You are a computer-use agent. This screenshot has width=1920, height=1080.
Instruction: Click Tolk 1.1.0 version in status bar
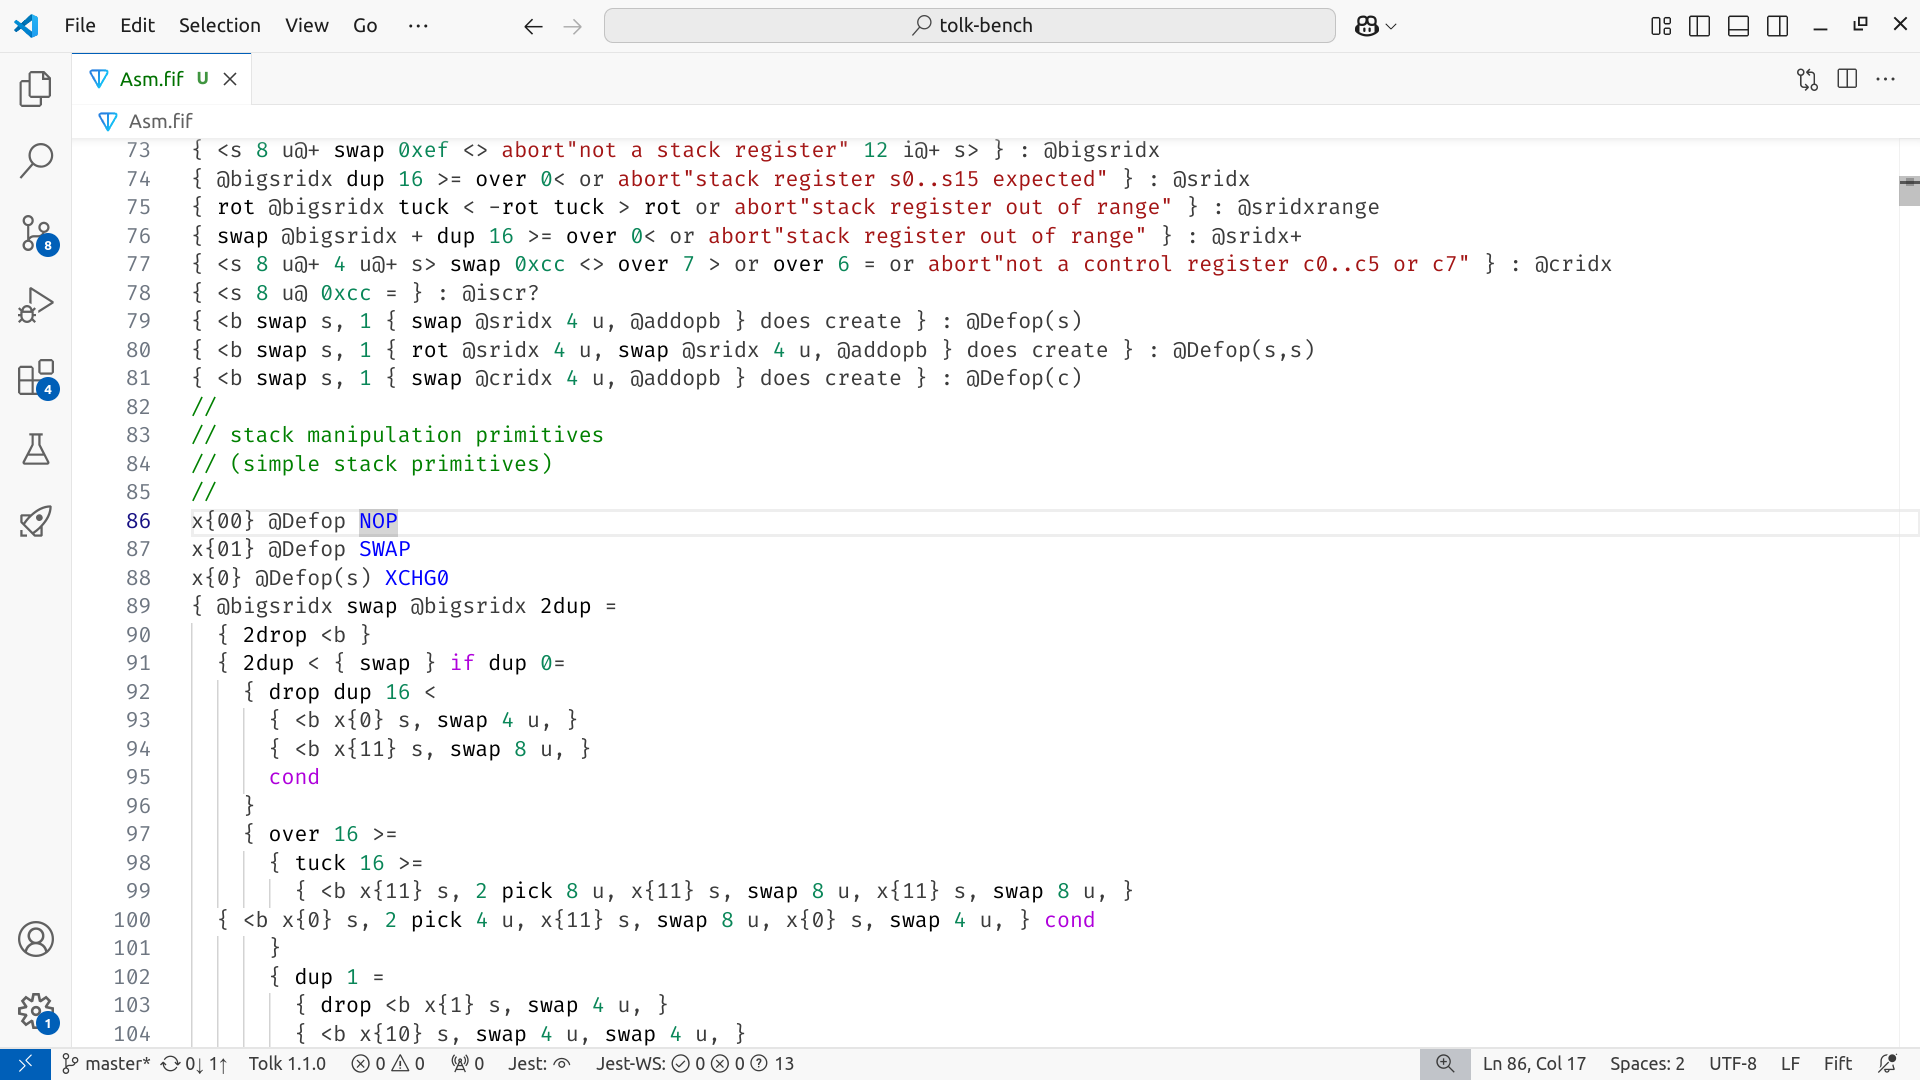point(287,1064)
